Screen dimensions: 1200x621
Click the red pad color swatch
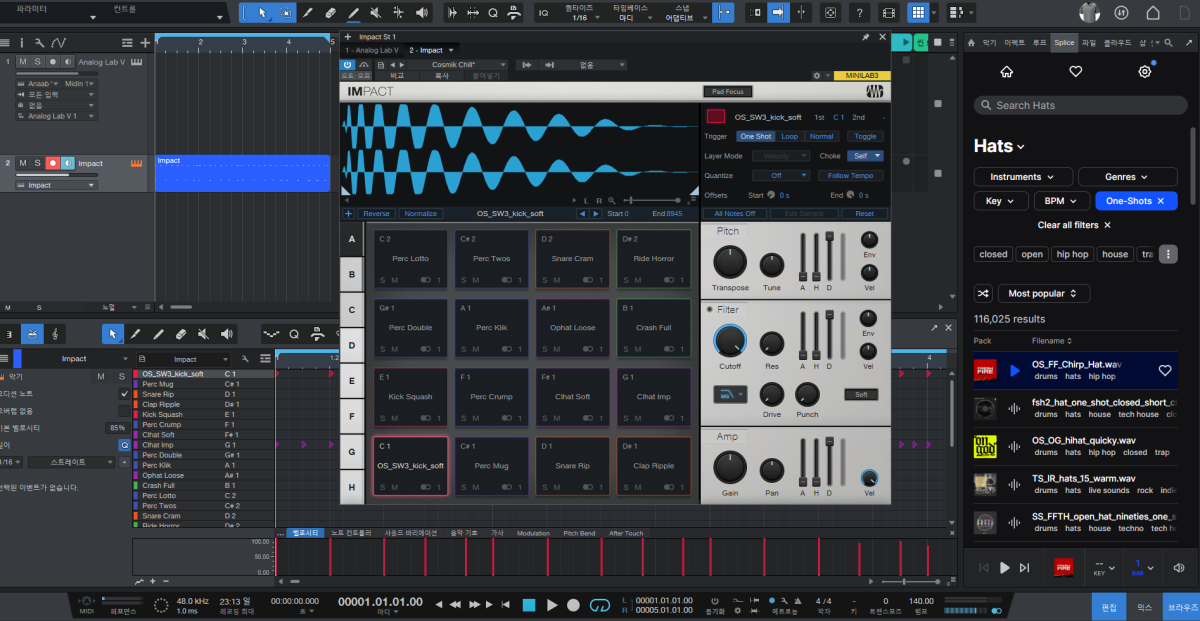[x=716, y=117]
